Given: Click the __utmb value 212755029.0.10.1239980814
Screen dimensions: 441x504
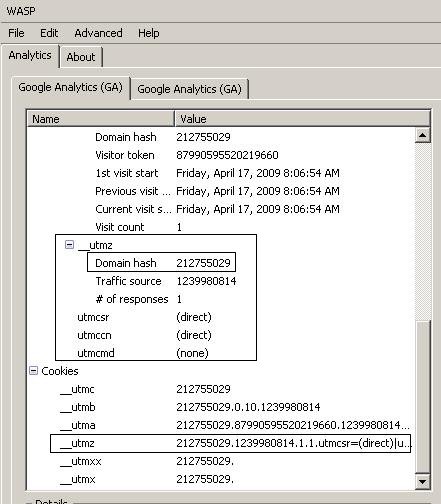Looking at the screenshot, I should [248, 407].
